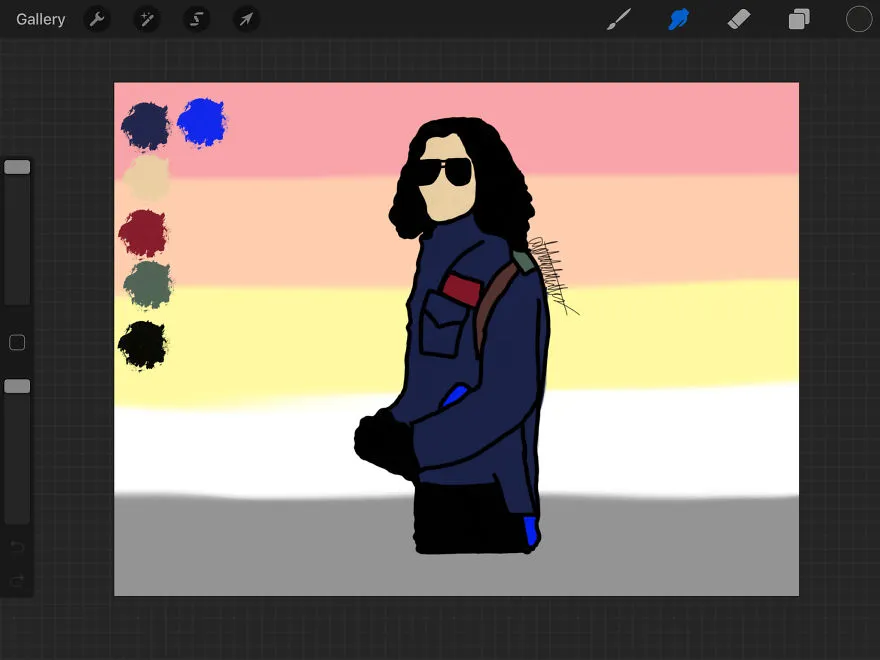Select the Eraser tool
The width and height of the screenshot is (880, 660).
coord(739,20)
